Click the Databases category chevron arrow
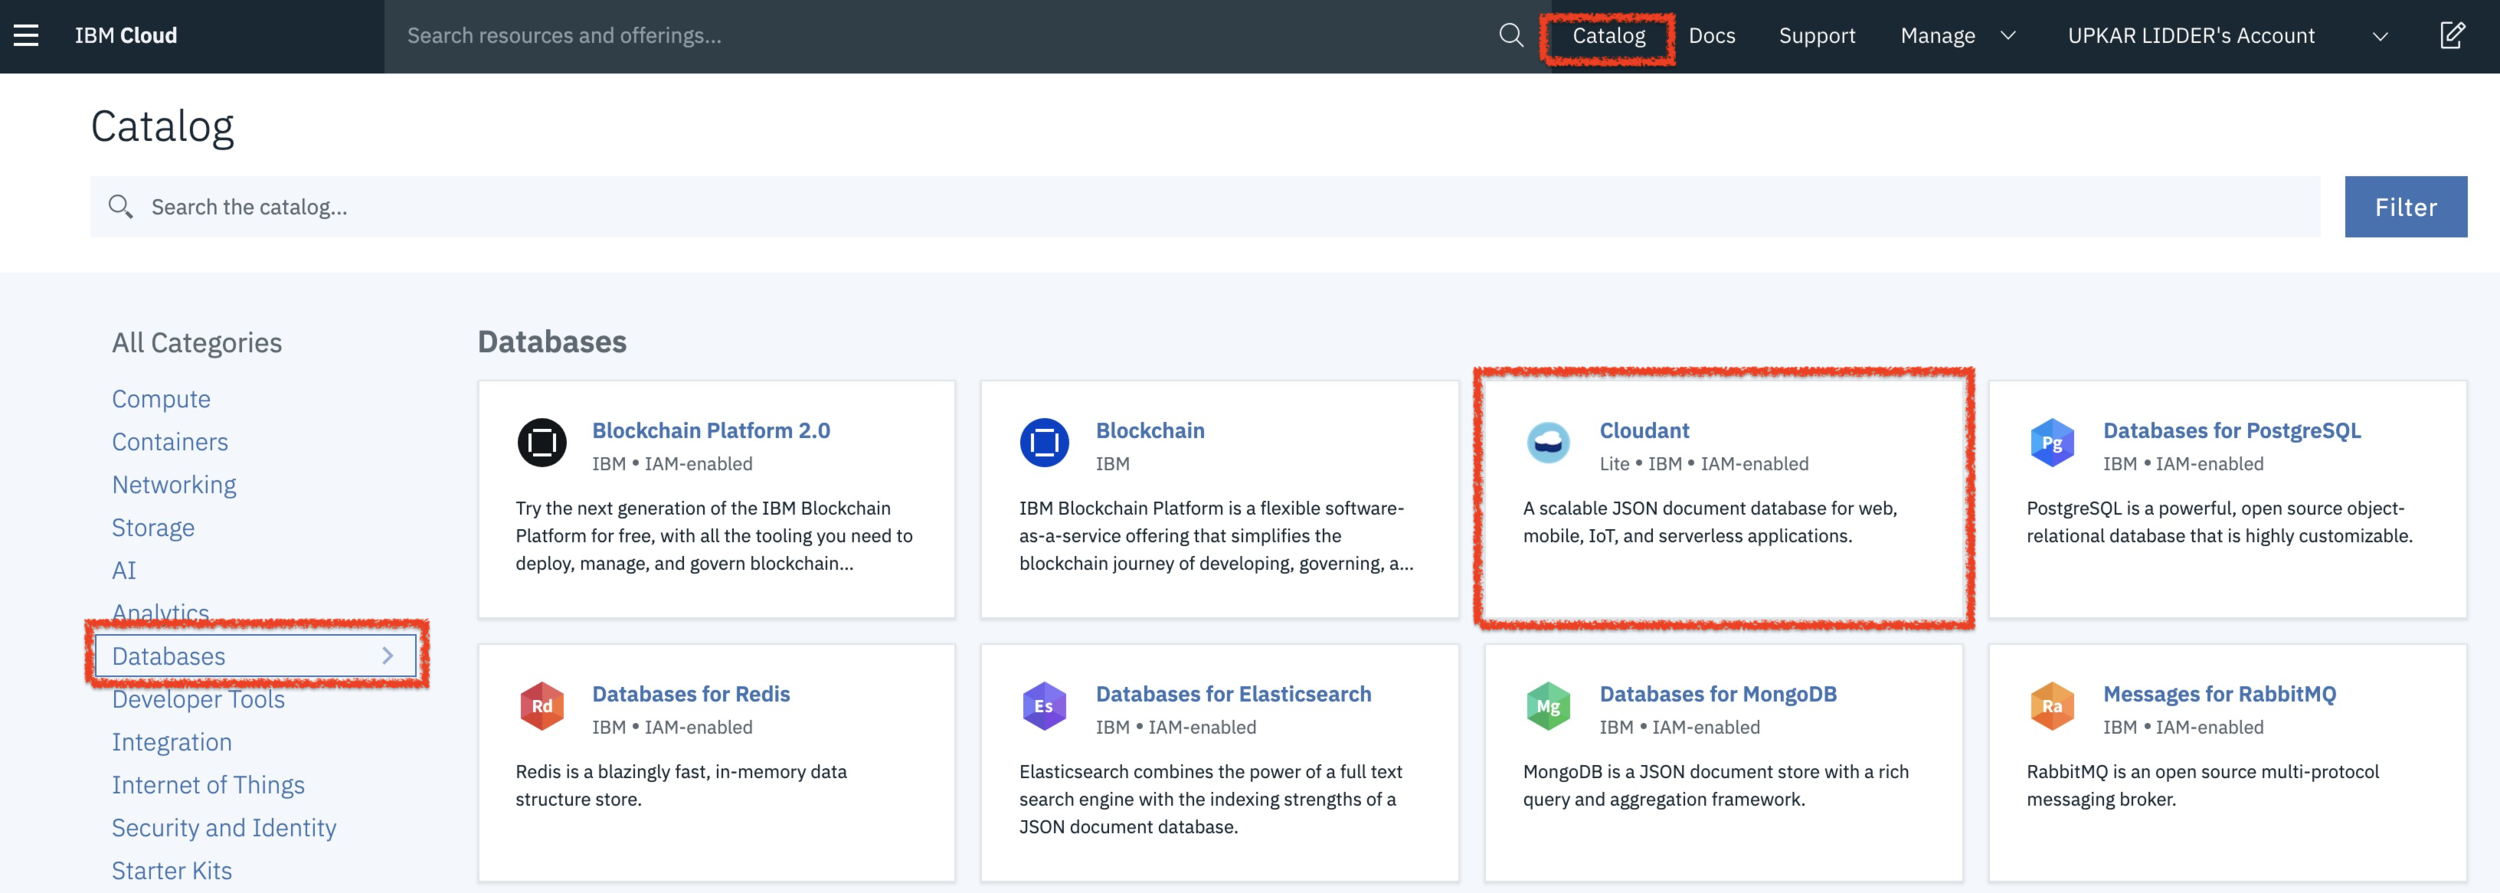Viewport: 2500px width, 893px height. 388,656
